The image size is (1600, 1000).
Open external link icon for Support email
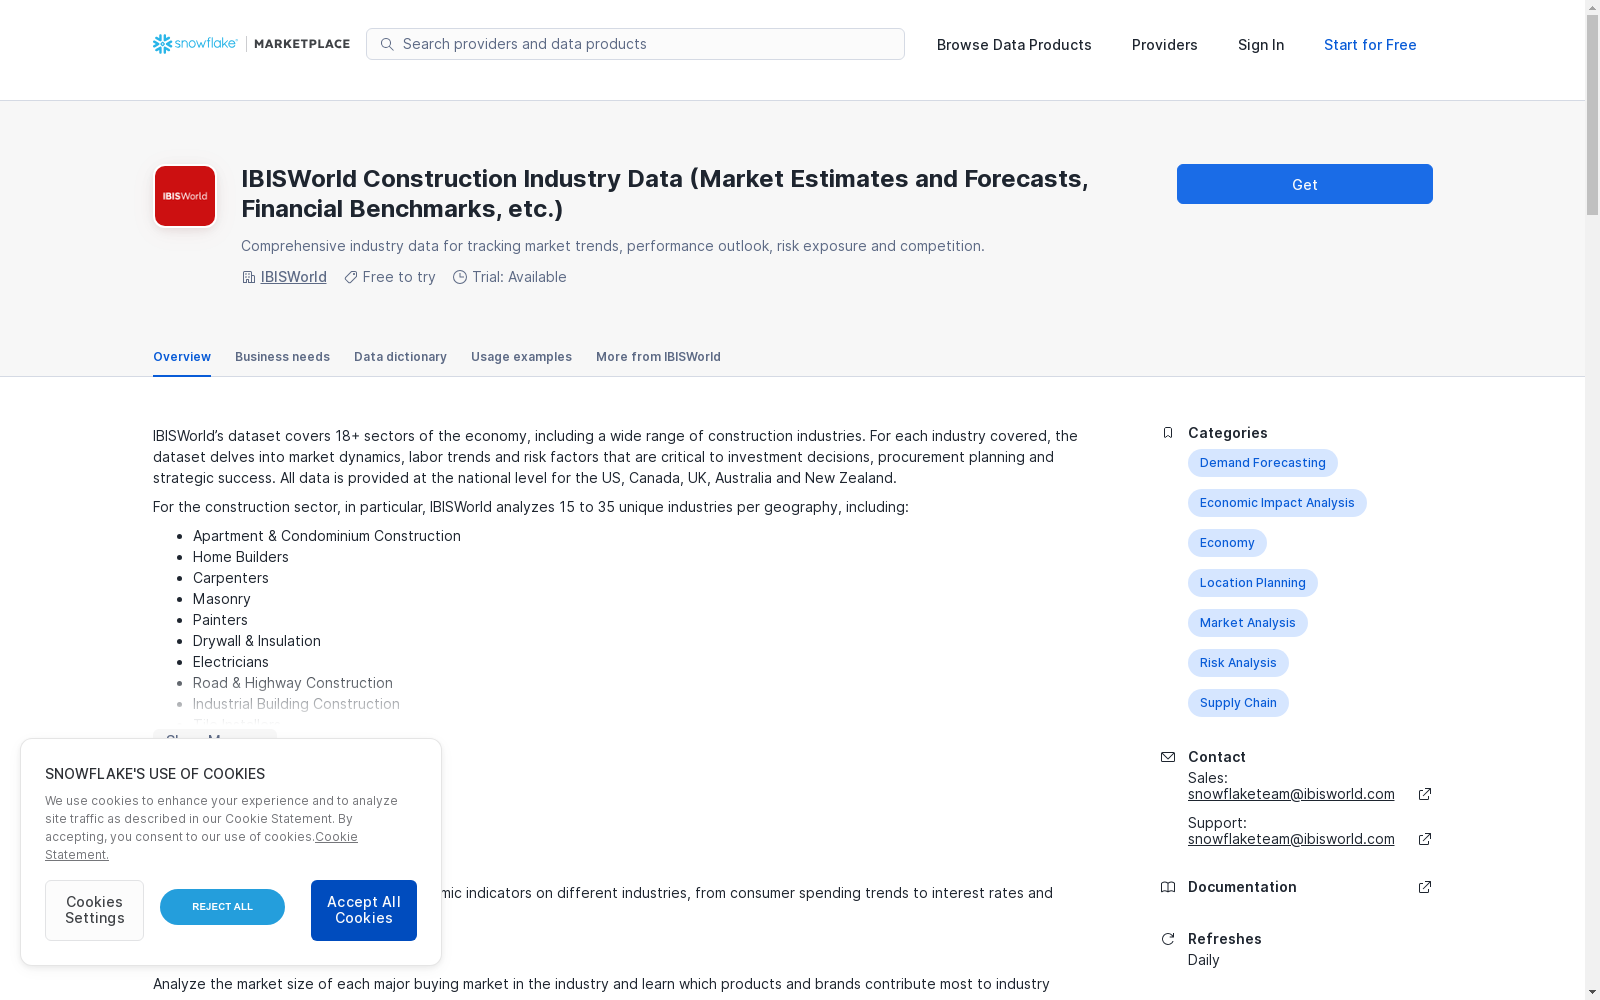[1425, 839]
